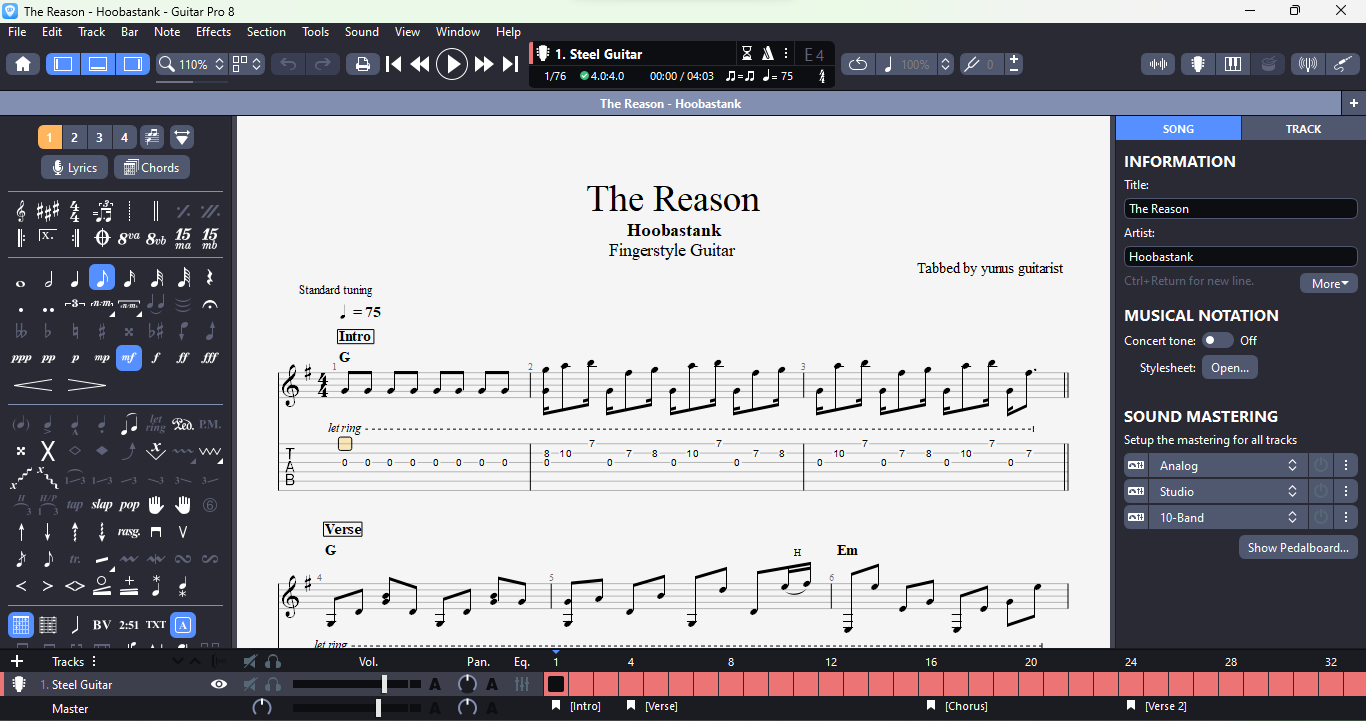Start playback with the Play button
The height and width of the screenshot is (721, 1366).
(452, 64)
